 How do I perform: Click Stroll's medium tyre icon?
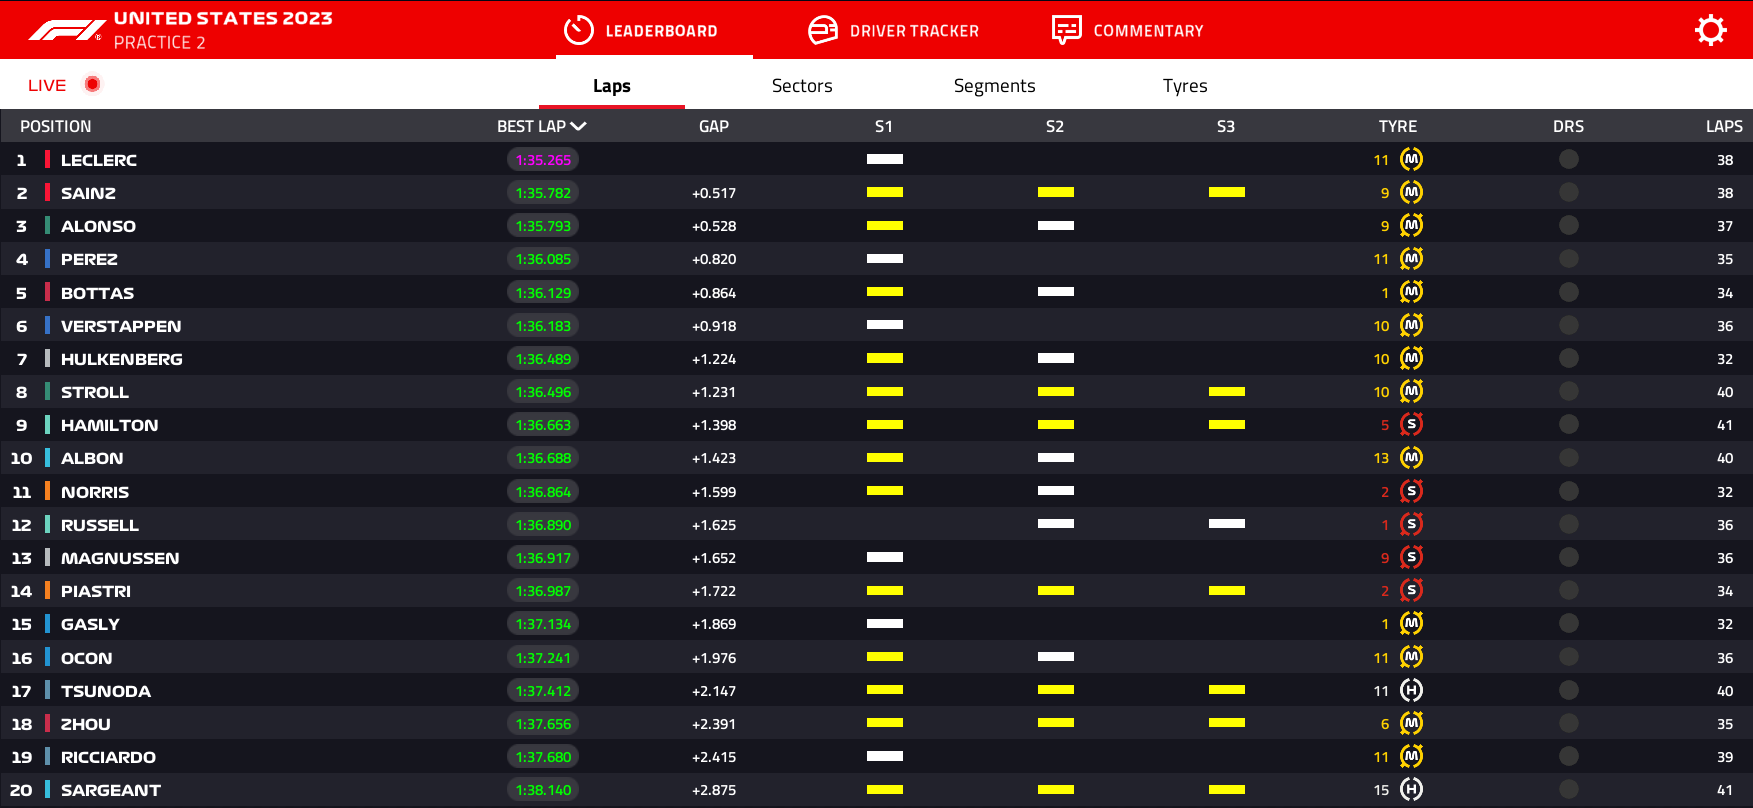(x=1411, y=391)
